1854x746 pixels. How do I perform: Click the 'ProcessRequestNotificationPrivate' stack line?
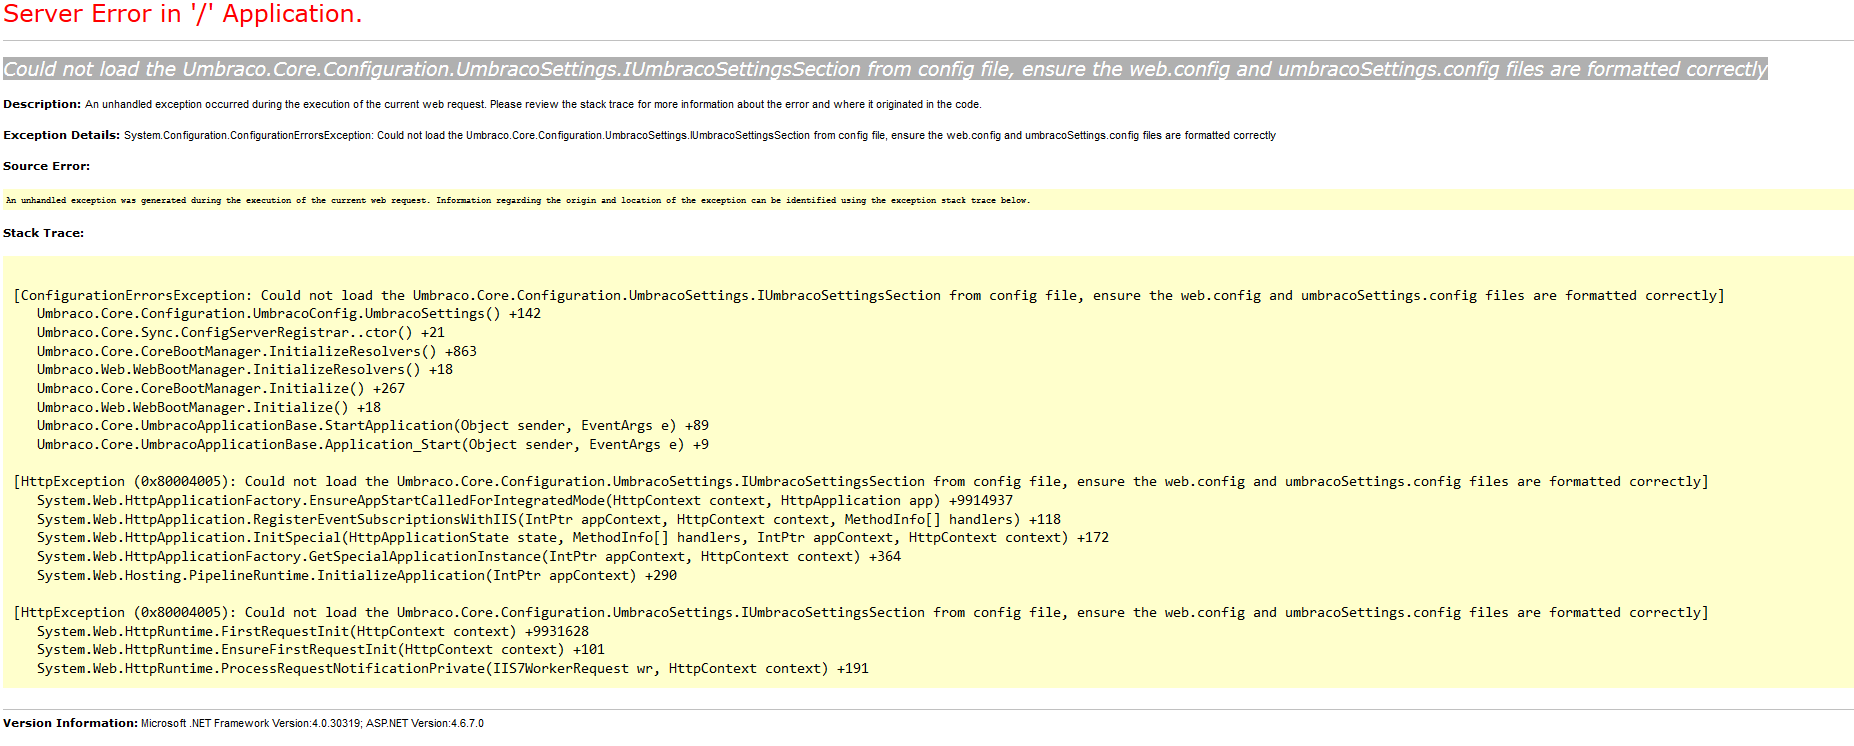[x=452, y=668]
